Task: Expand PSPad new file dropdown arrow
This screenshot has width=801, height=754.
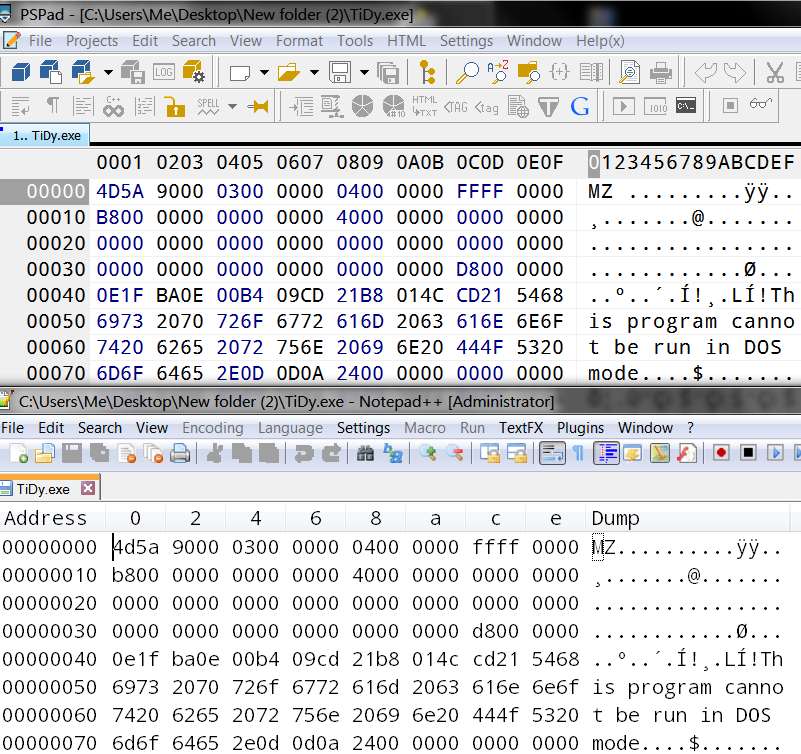Action: pyautogui.click(x=264, y=73)
